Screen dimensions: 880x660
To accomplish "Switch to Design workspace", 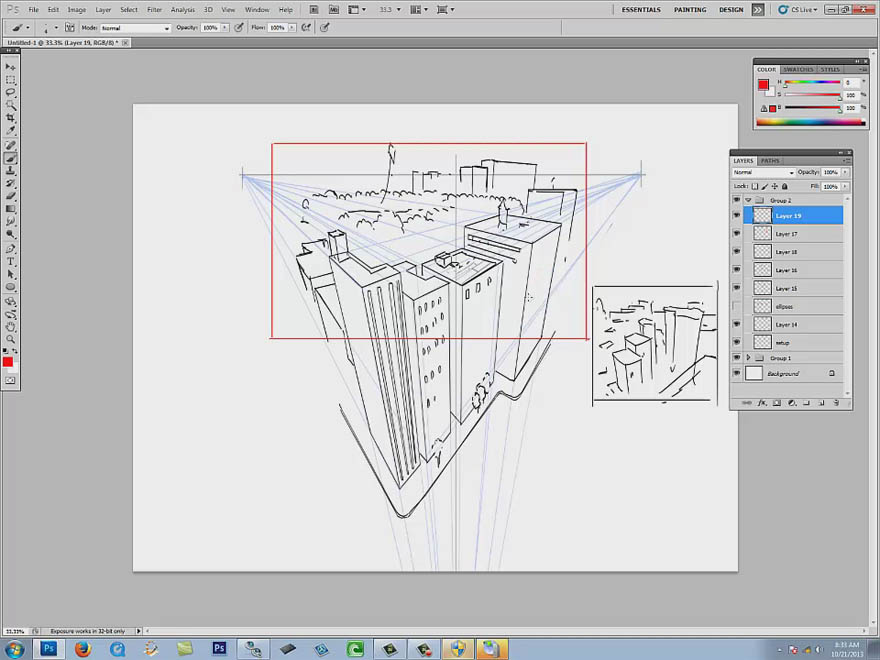I will (731, 10).
